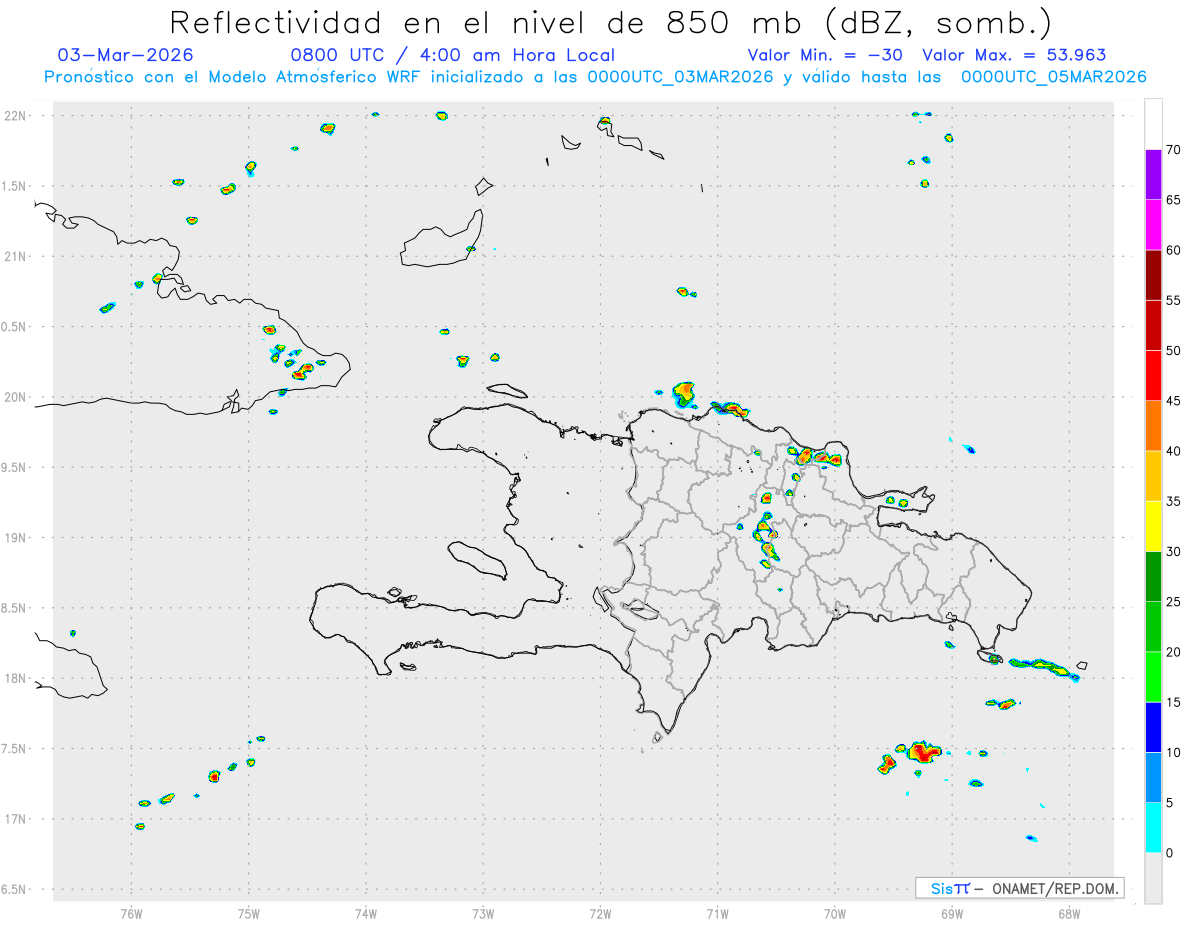Click the 'SisTT - ONAMET/REP.DOM.' credit box
This screenshot has width=1200, height=927.
(1019, 888)
